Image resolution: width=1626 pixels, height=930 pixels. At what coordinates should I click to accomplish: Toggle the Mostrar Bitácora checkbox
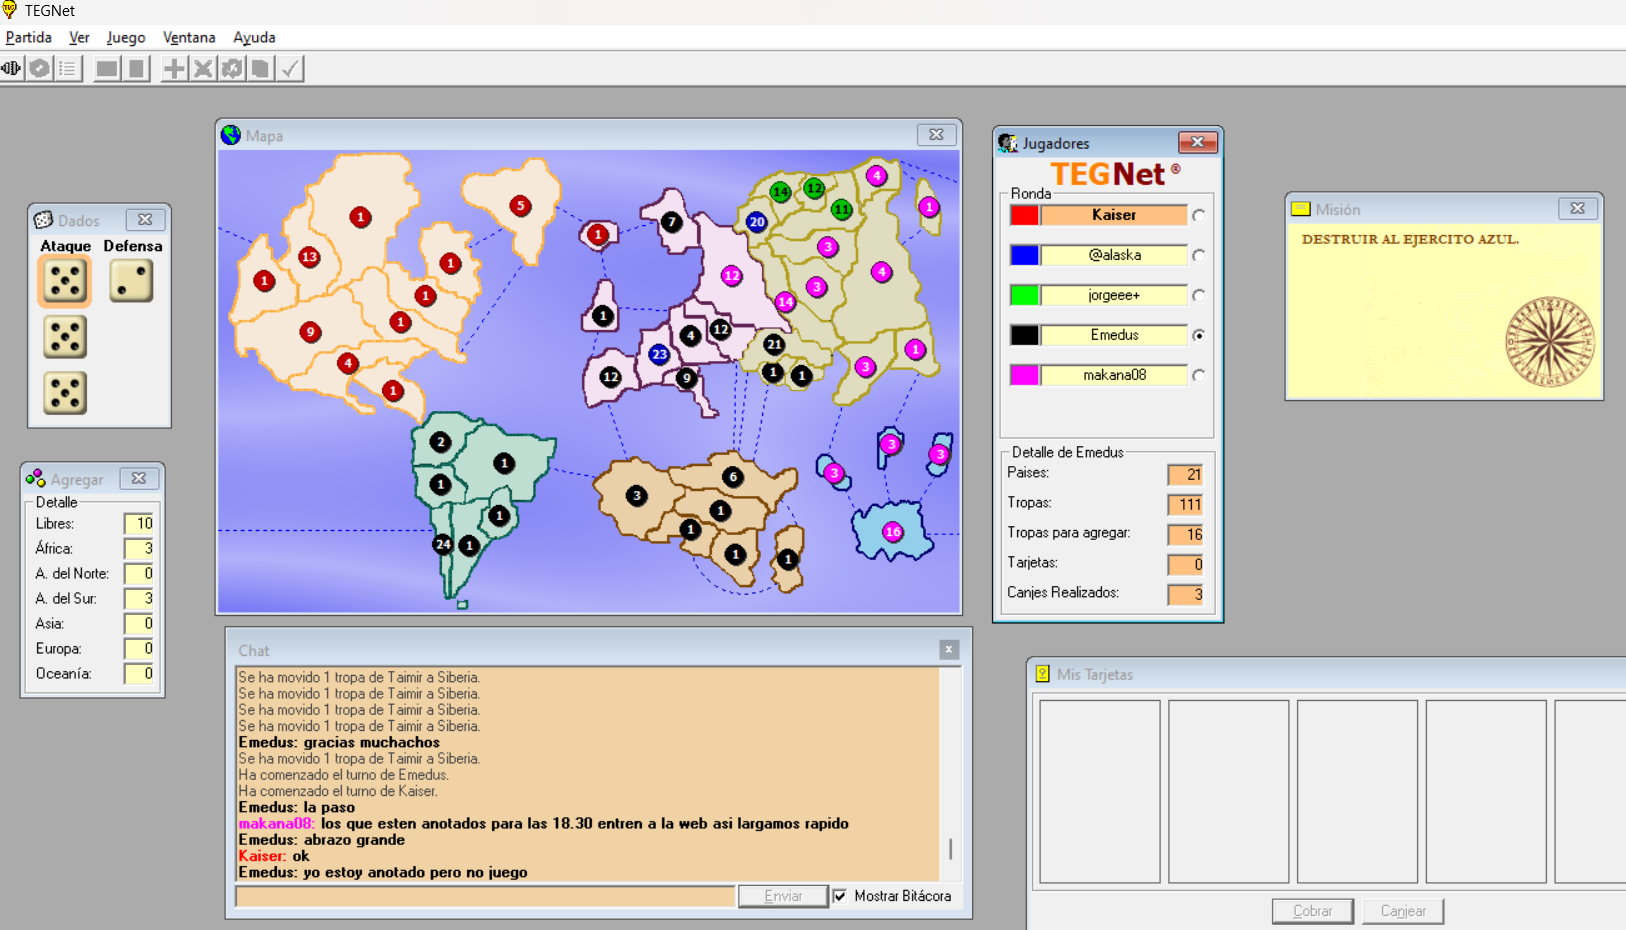(840, 896)
